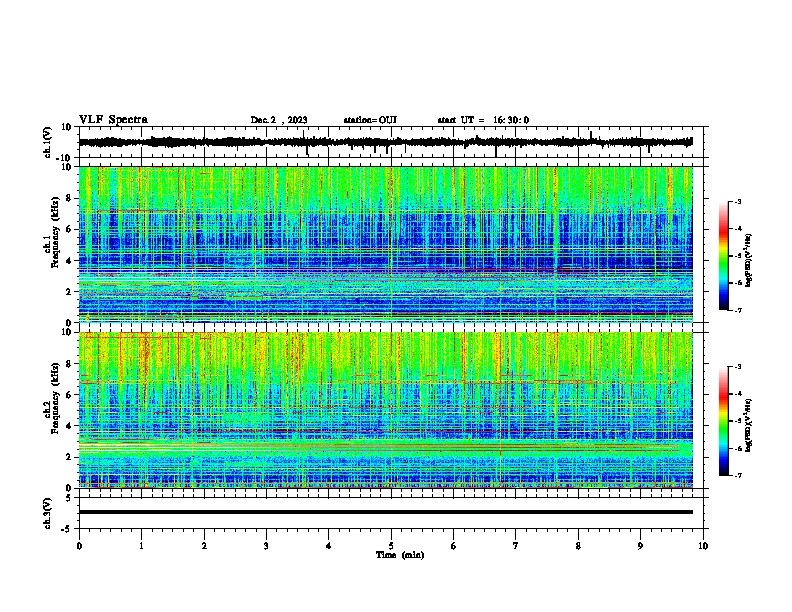The width and height of the screenshot is (792, 612).
Task: Click the "ch.1(V)" waveform axis label
Action: point(48,142)
